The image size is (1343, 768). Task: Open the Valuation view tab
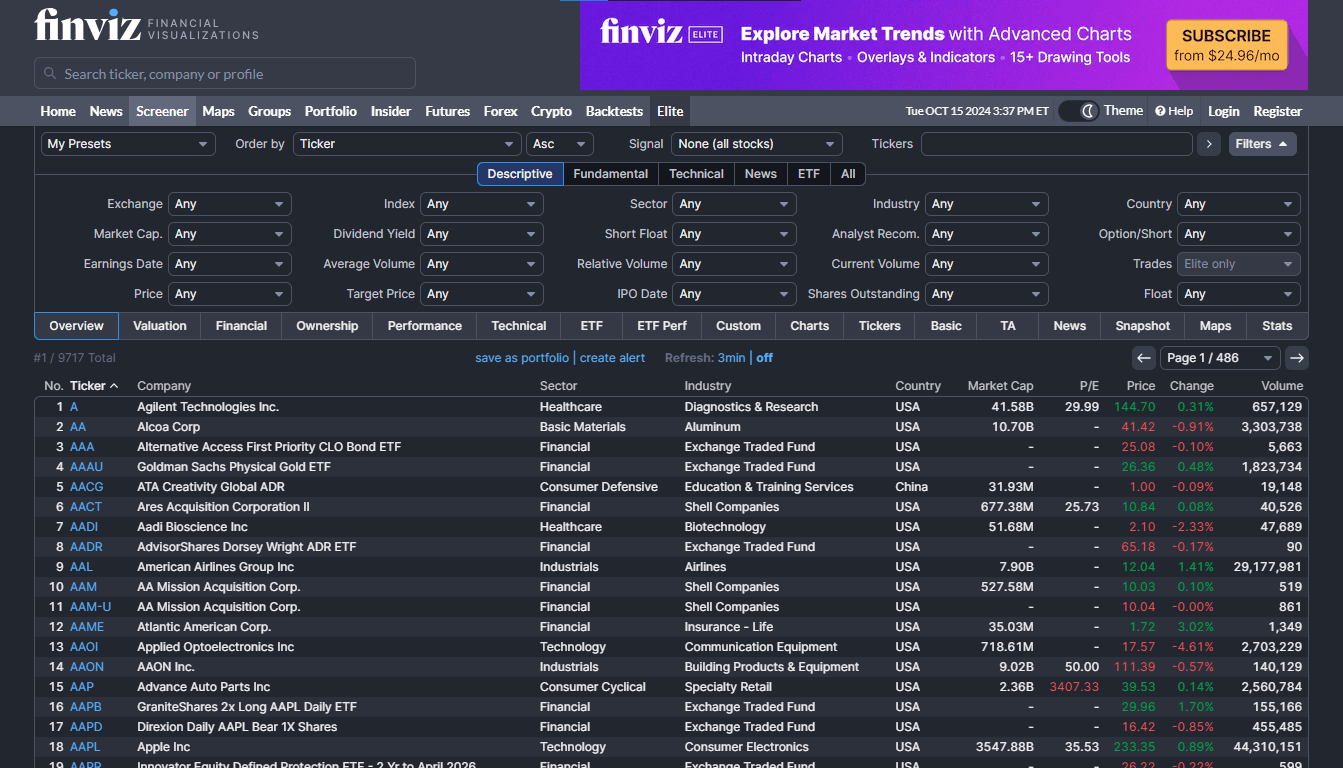(x=159, y=325)
